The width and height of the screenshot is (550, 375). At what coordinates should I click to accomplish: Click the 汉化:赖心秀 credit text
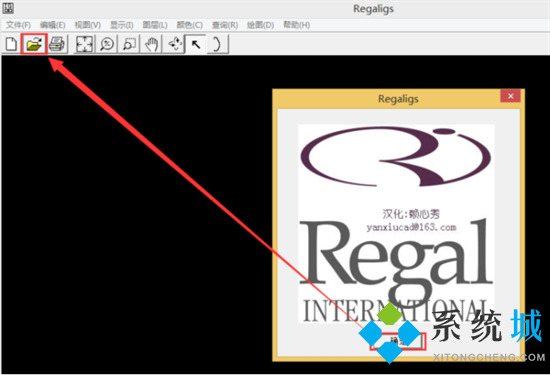[x=411, y=214]
